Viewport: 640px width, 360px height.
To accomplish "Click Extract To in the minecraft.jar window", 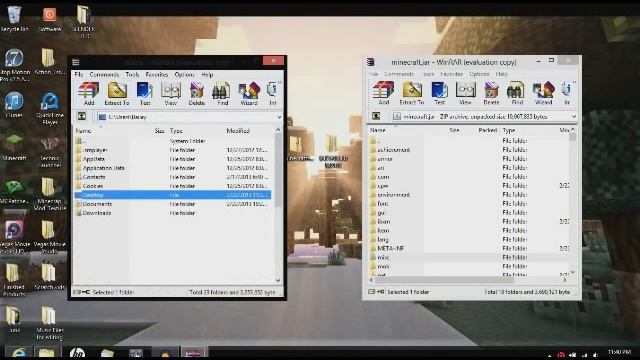I will [411, 93].
